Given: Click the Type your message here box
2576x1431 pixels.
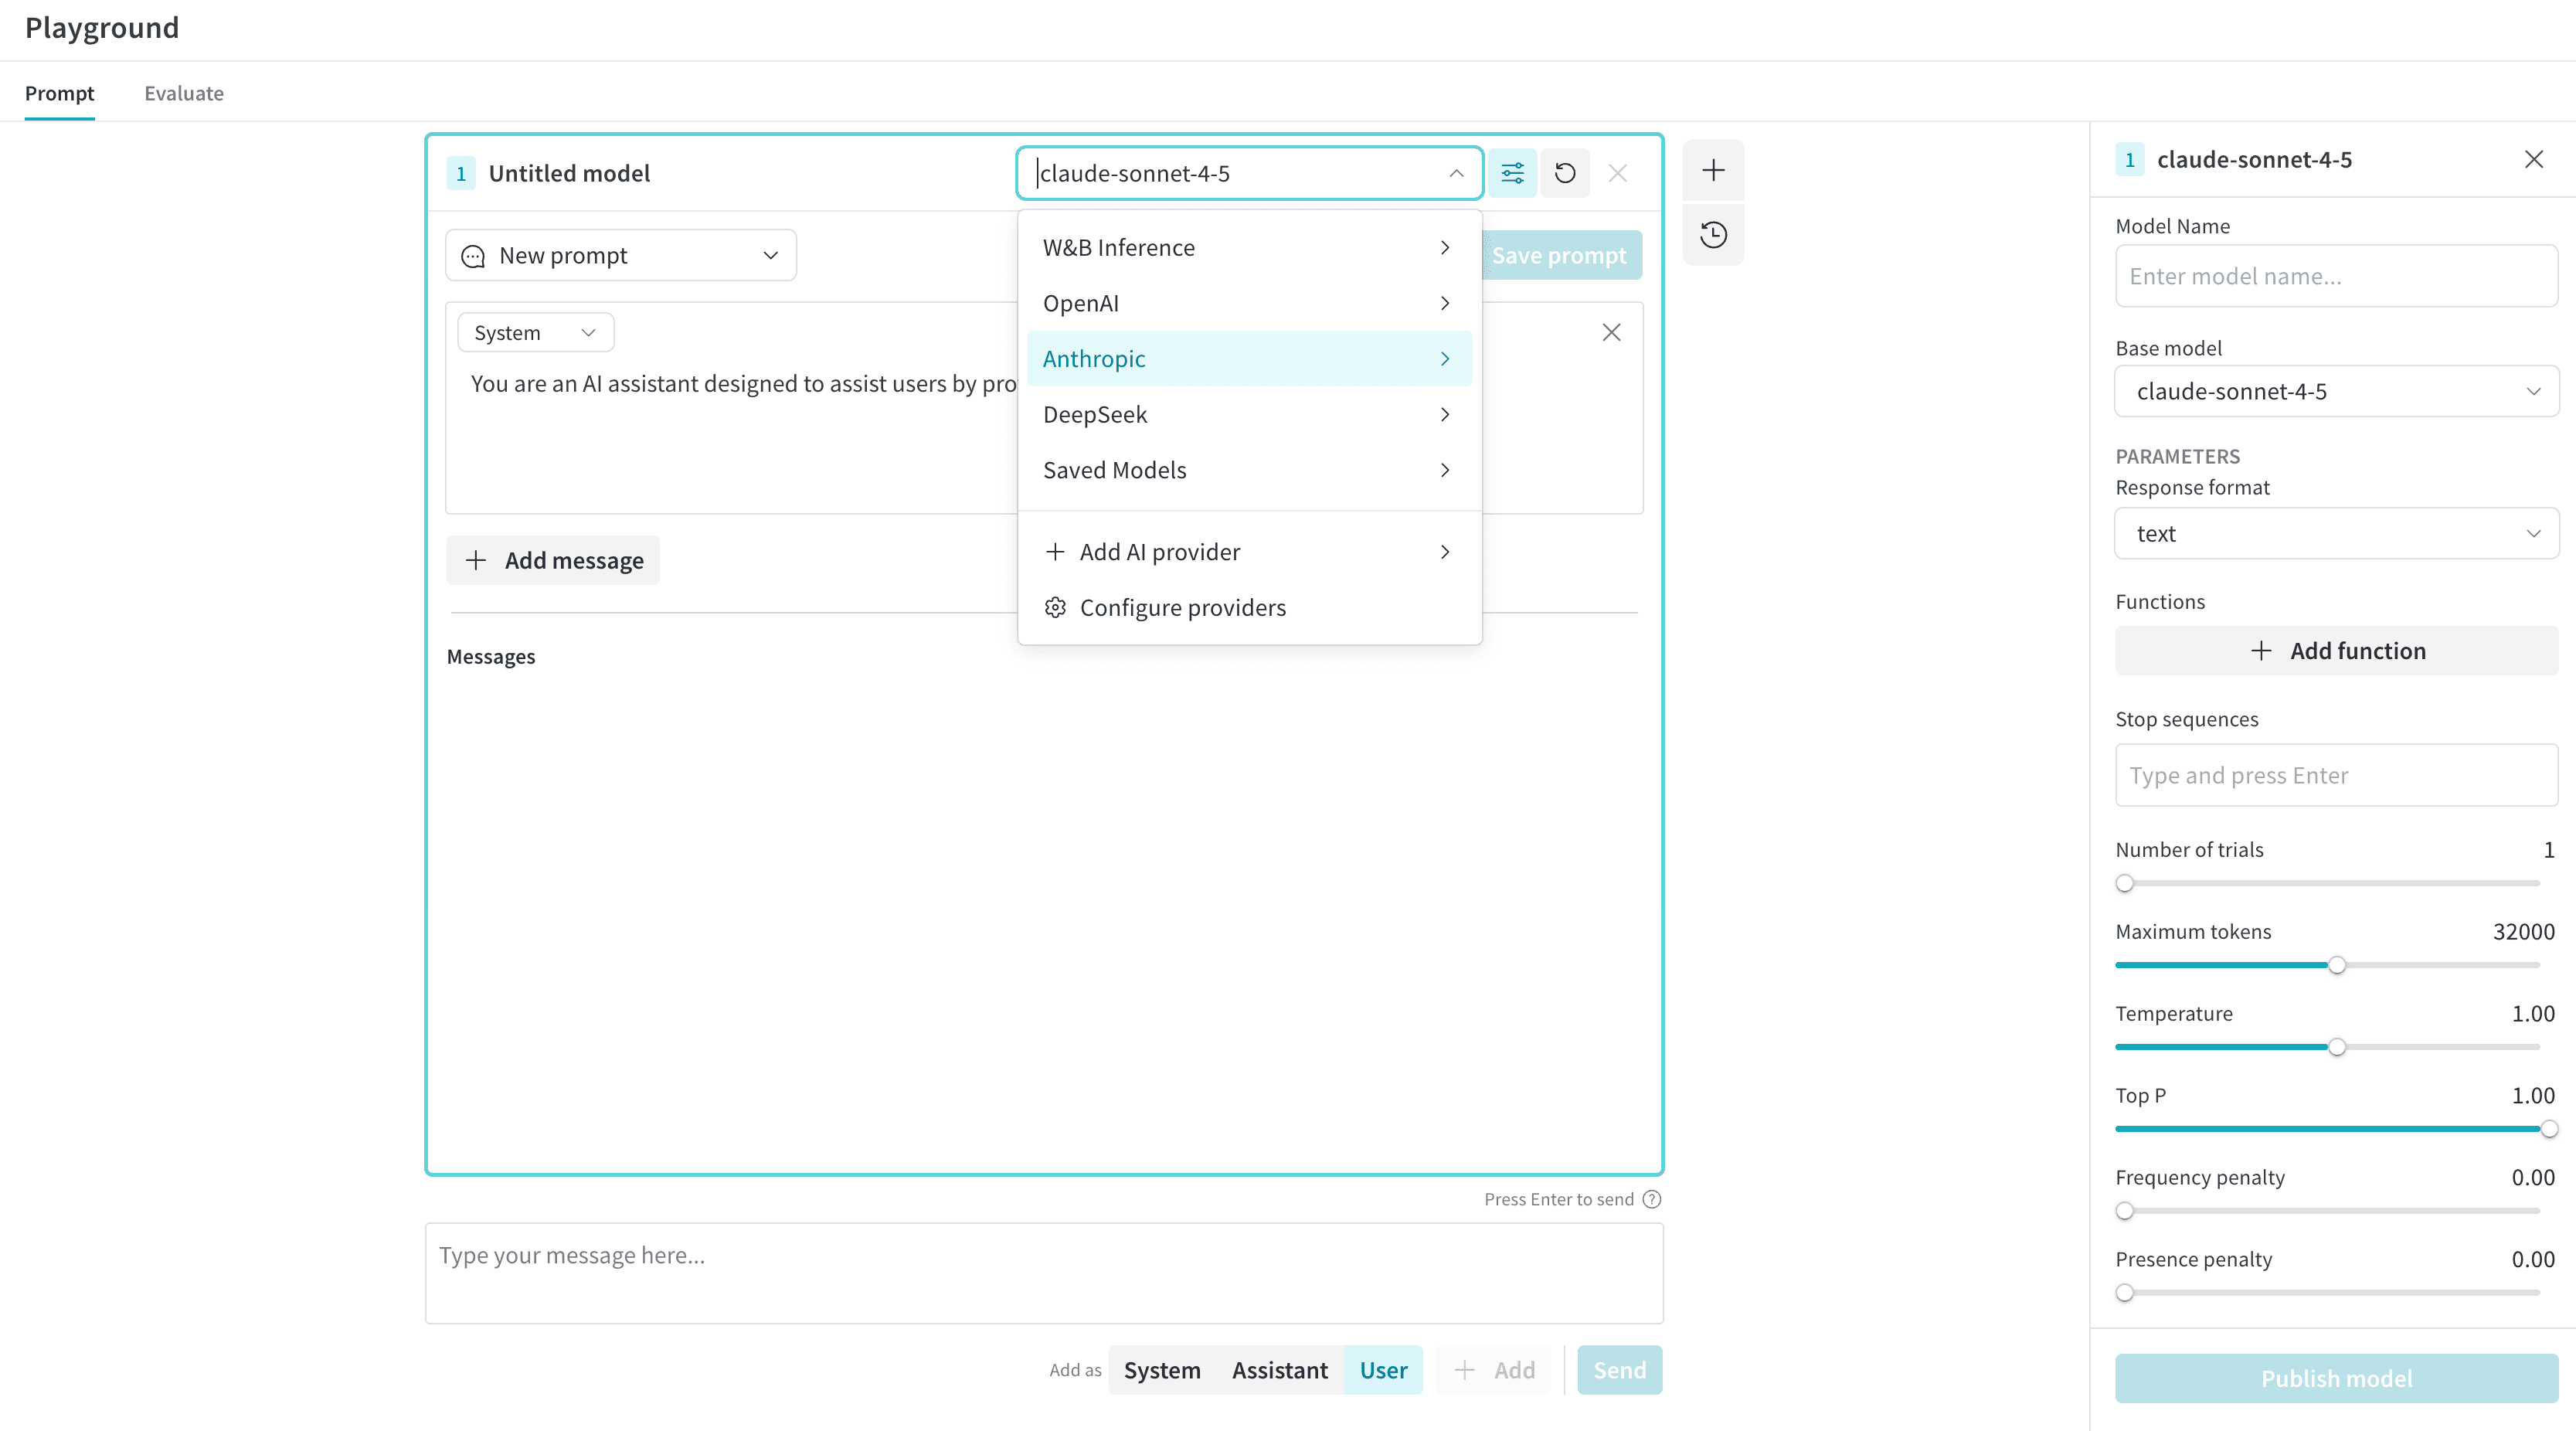Looking at the screenshot, I should (1044, 1273).
